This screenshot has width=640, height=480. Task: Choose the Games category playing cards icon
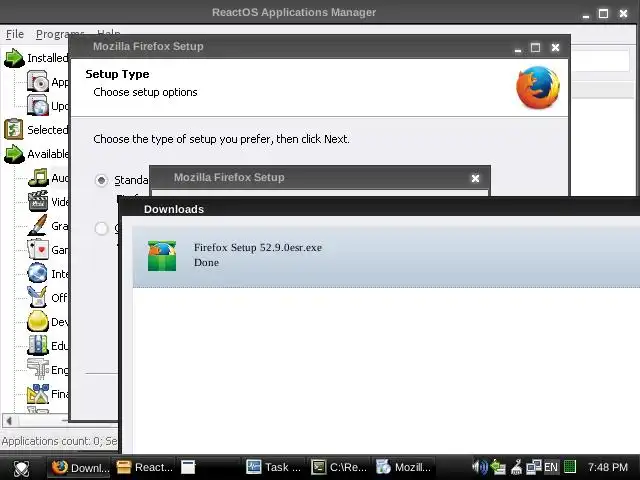[x=38, y=249]
